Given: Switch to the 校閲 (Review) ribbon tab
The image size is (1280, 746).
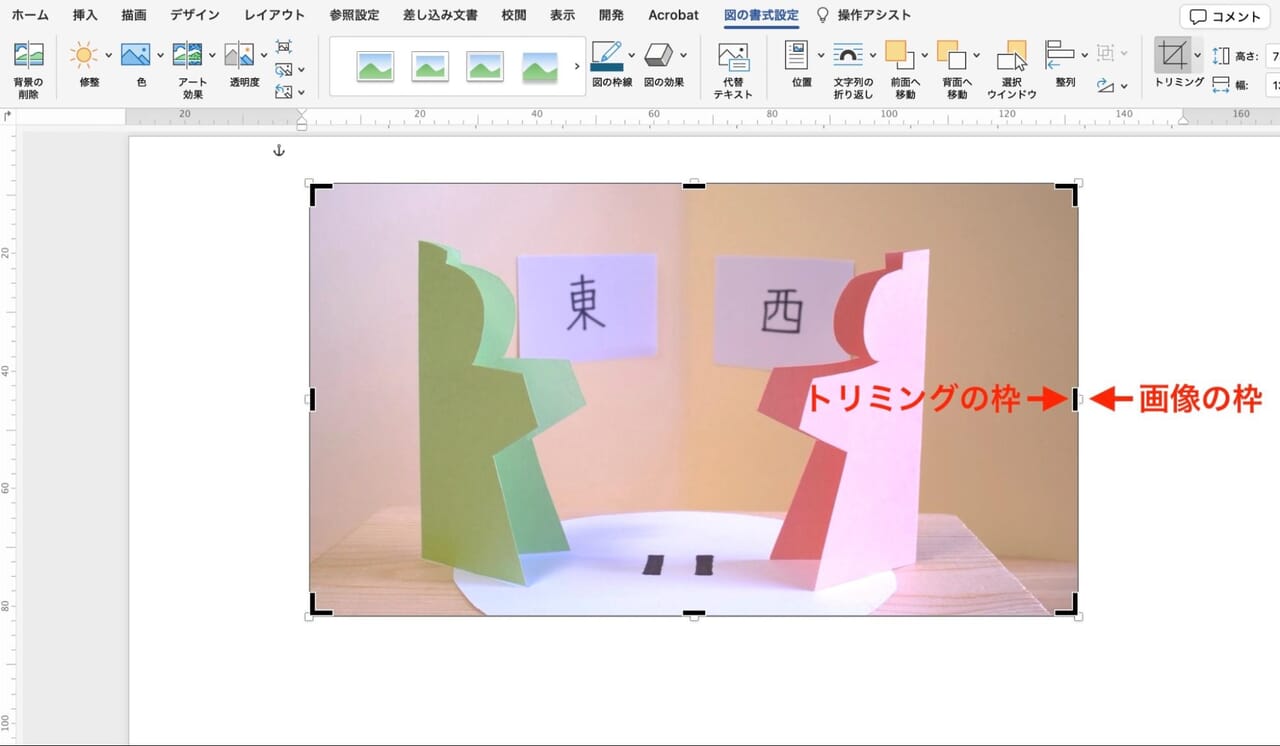Looking at the screenshot, I should 513,15.
